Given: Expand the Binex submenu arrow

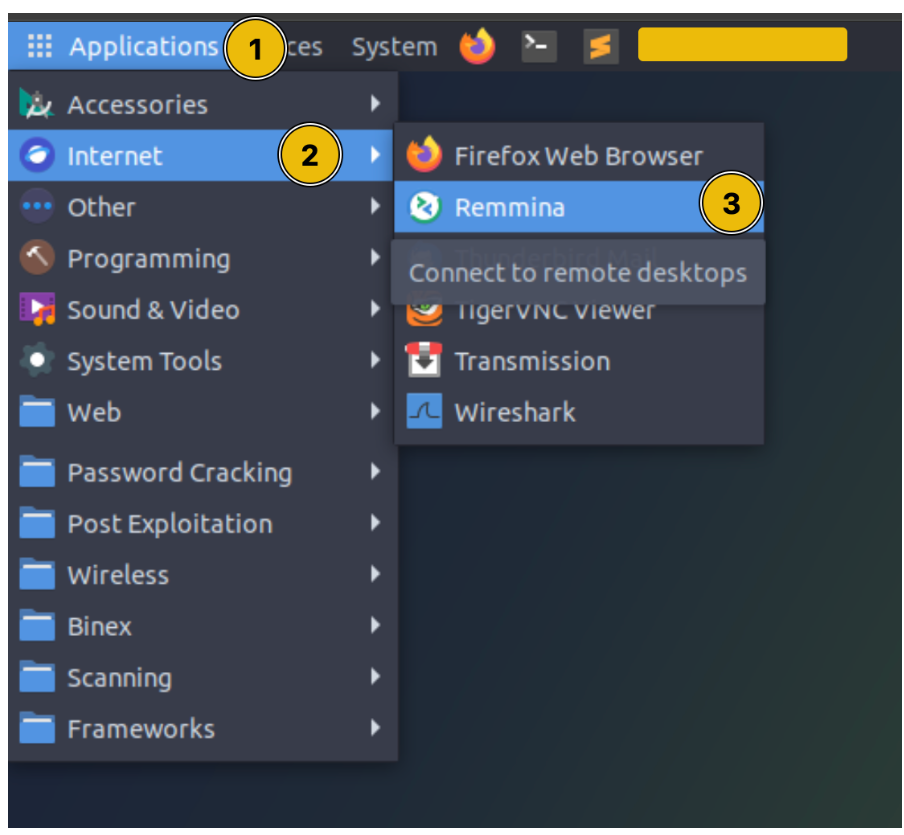Looking at the screenshot, I should pyautogui.click(x=375, y=625).
